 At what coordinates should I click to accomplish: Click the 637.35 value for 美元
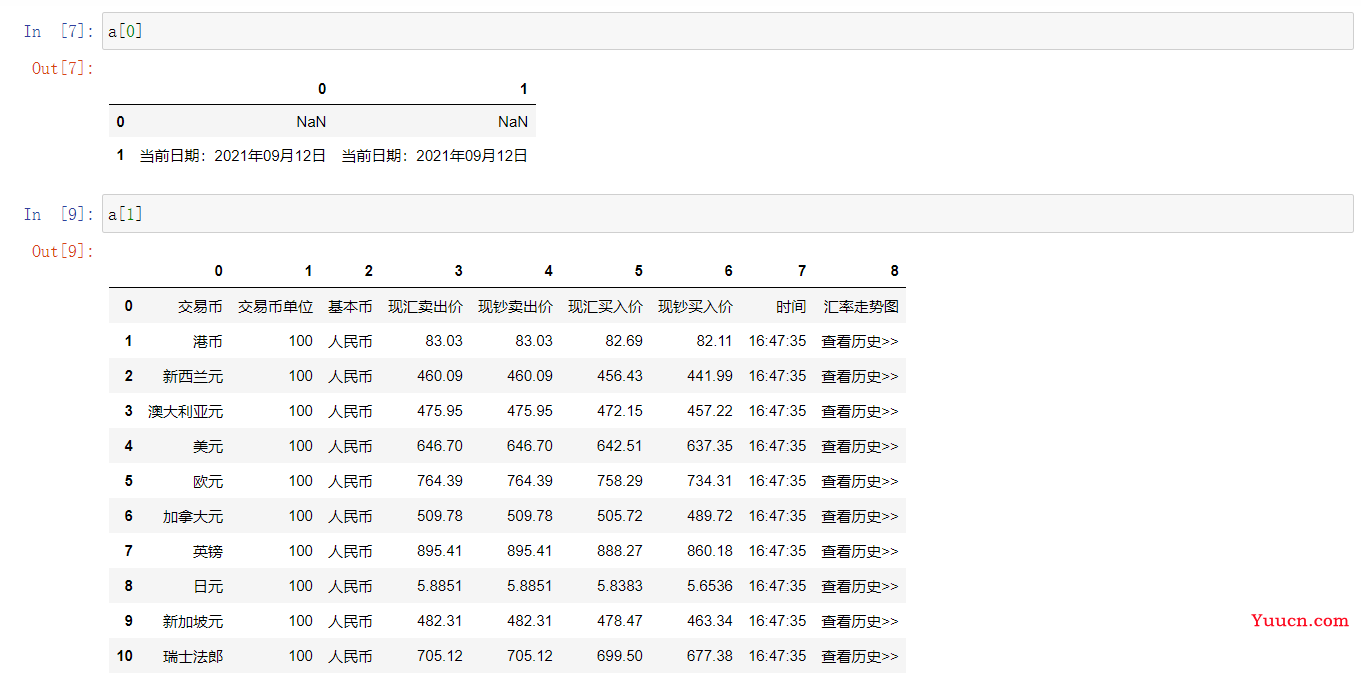coord(710,446)
